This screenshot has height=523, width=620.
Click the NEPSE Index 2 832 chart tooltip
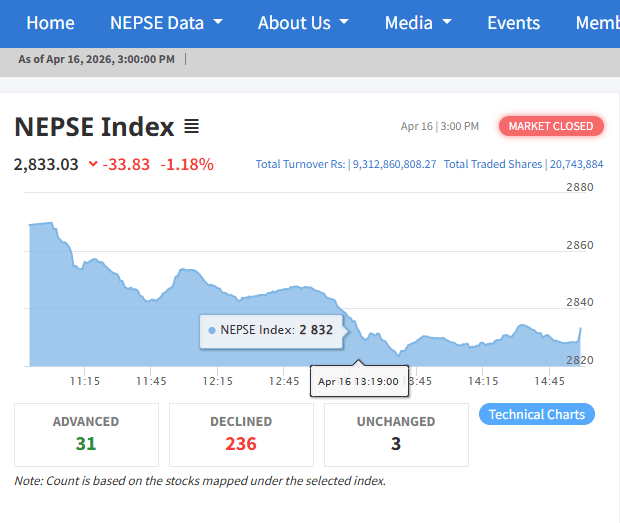point(271,331)
